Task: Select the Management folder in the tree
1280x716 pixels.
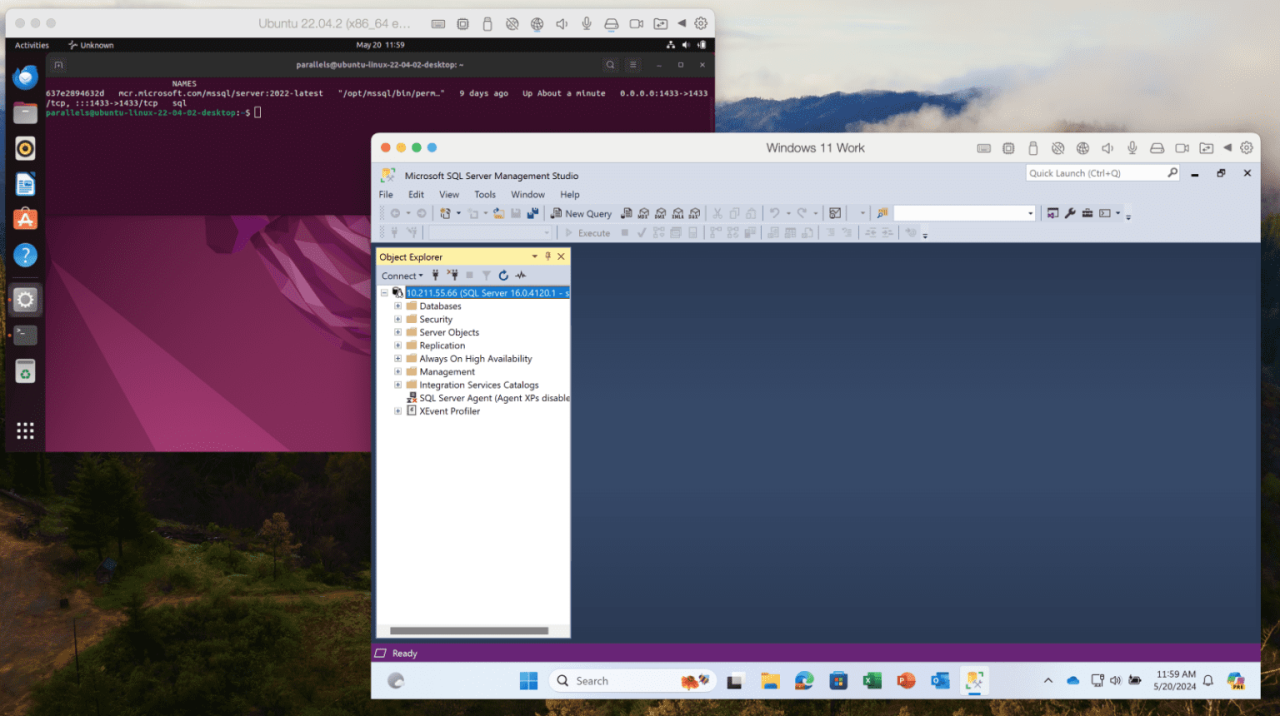Action: pos(447,372)
